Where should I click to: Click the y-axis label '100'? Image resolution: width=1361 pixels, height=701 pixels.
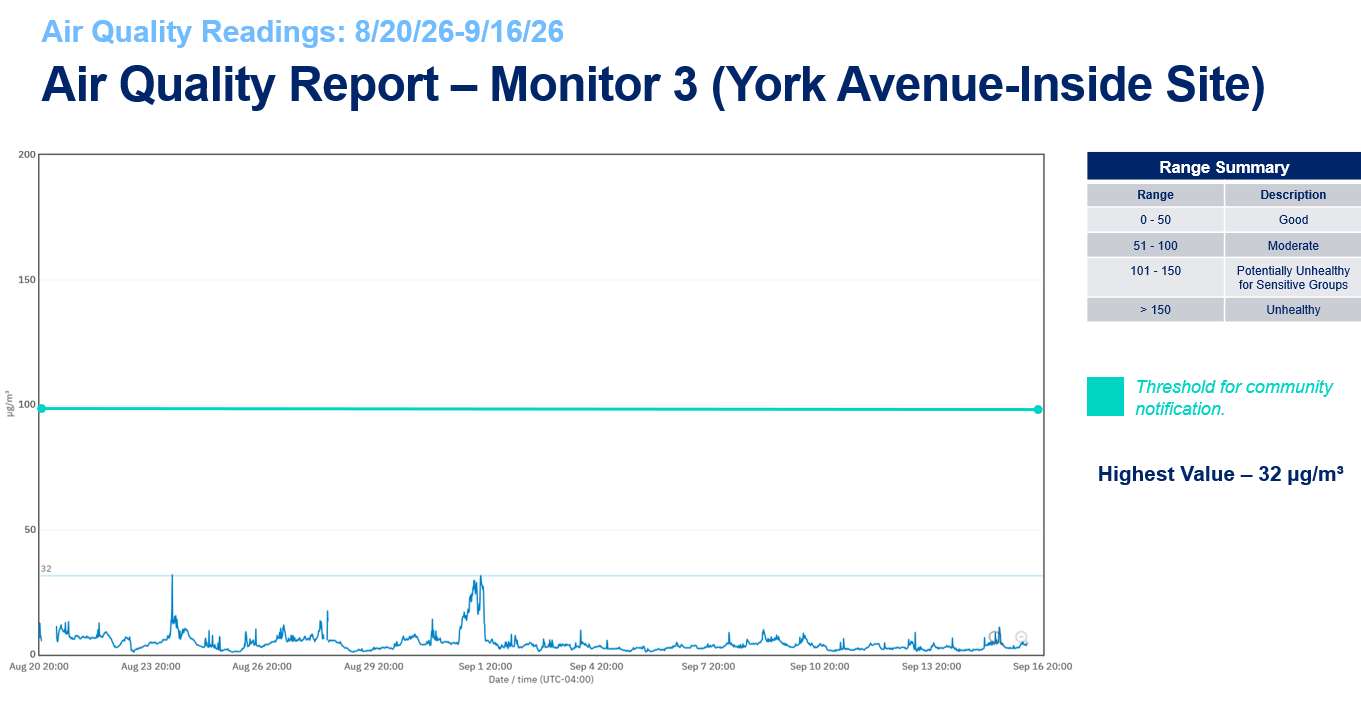[x=27, y=405]
